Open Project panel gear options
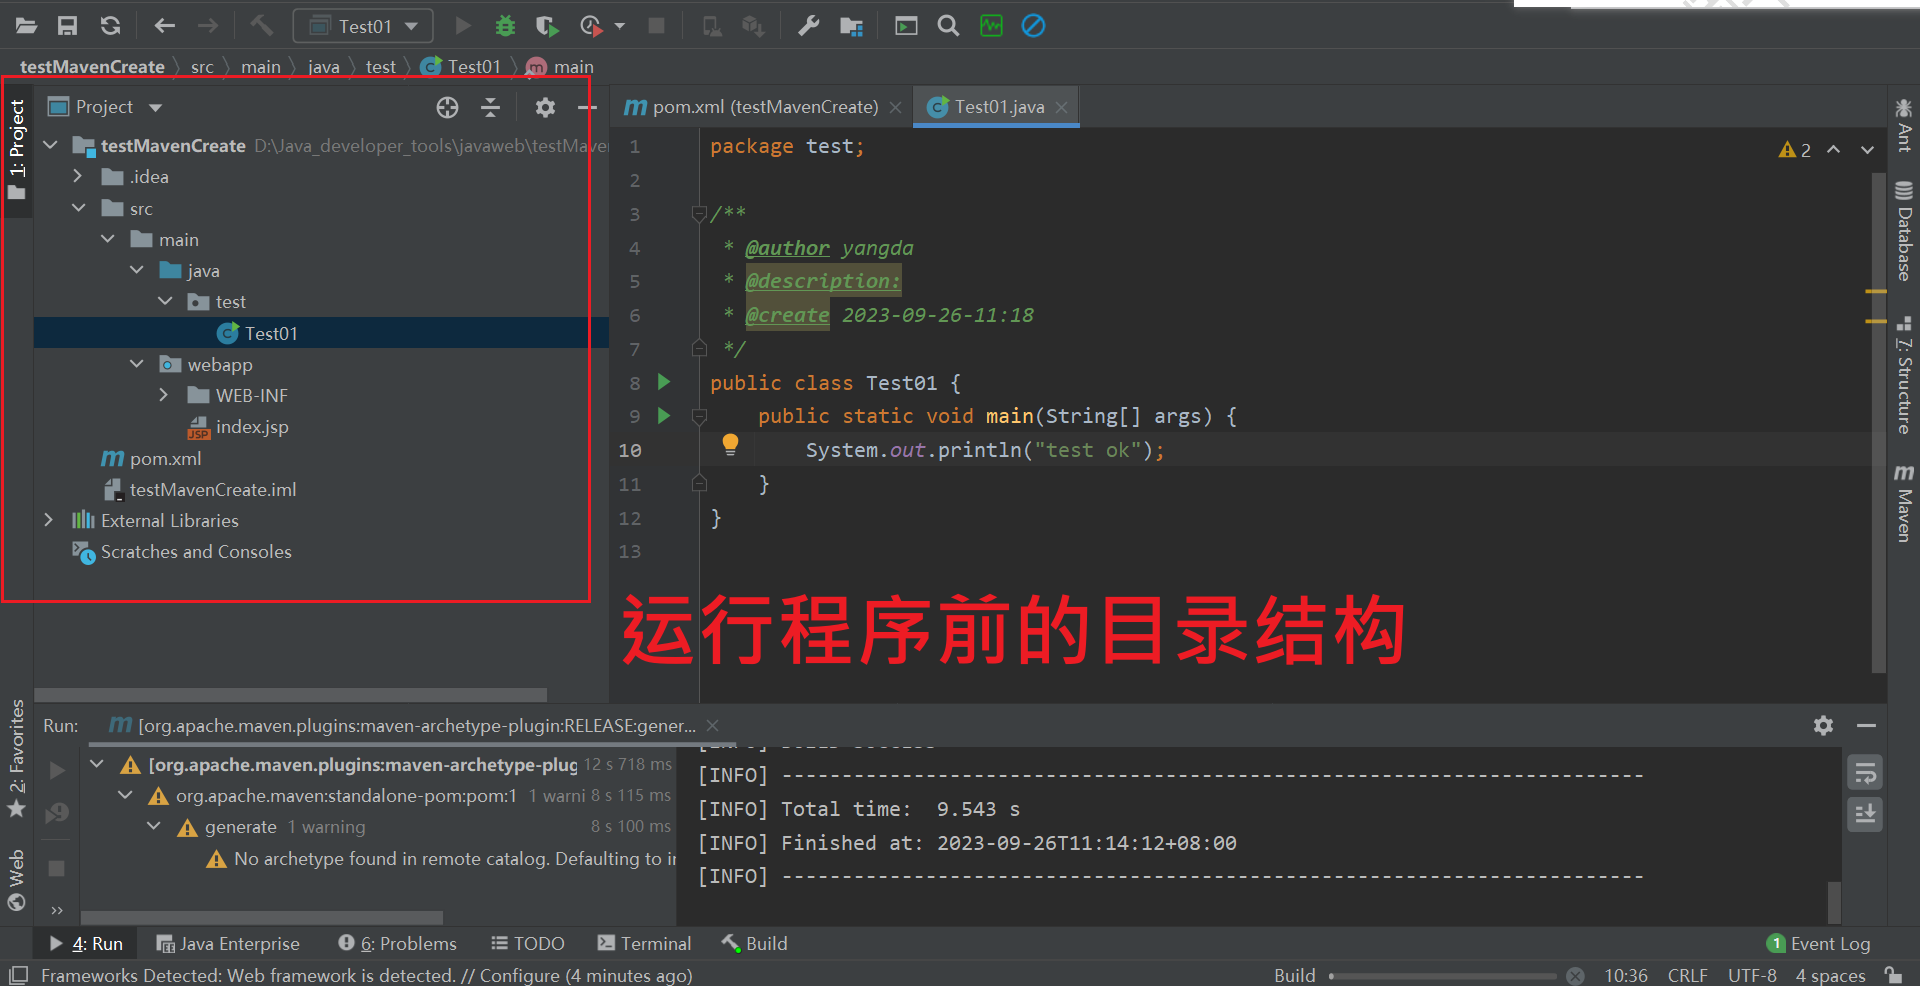The image size is (1920, 986). tap(545, 107)
